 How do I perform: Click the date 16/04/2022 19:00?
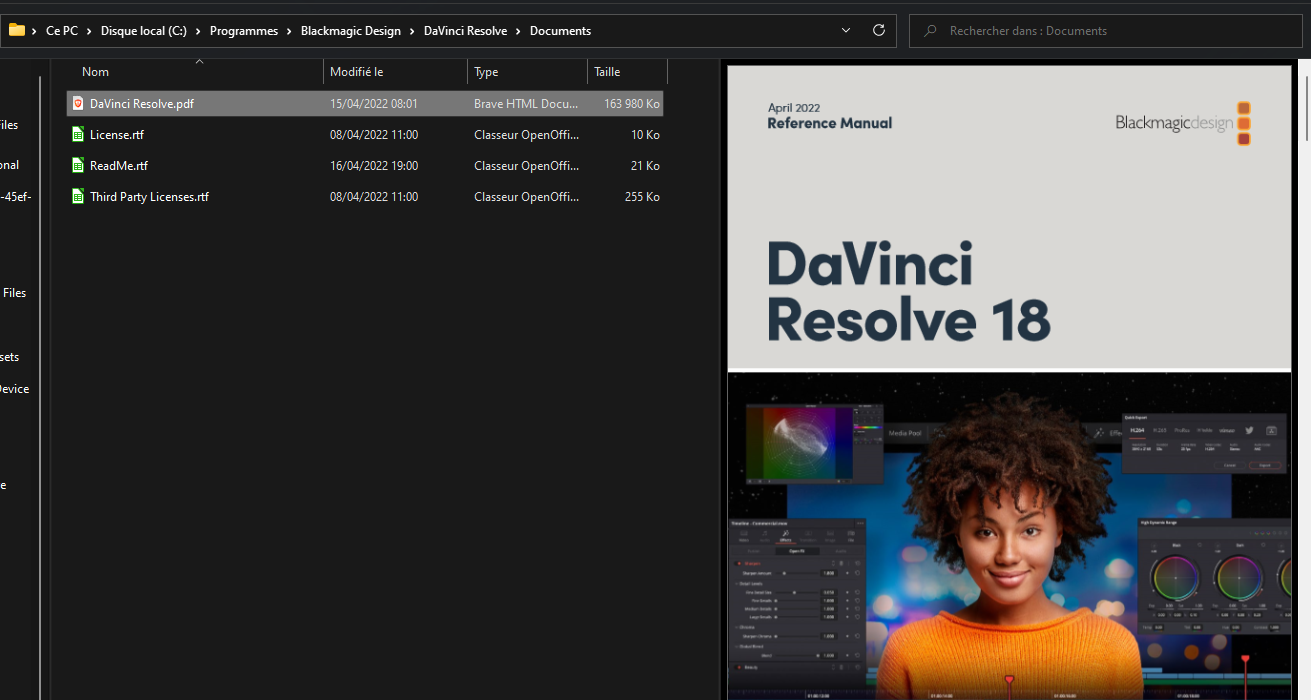coord(374,166)
